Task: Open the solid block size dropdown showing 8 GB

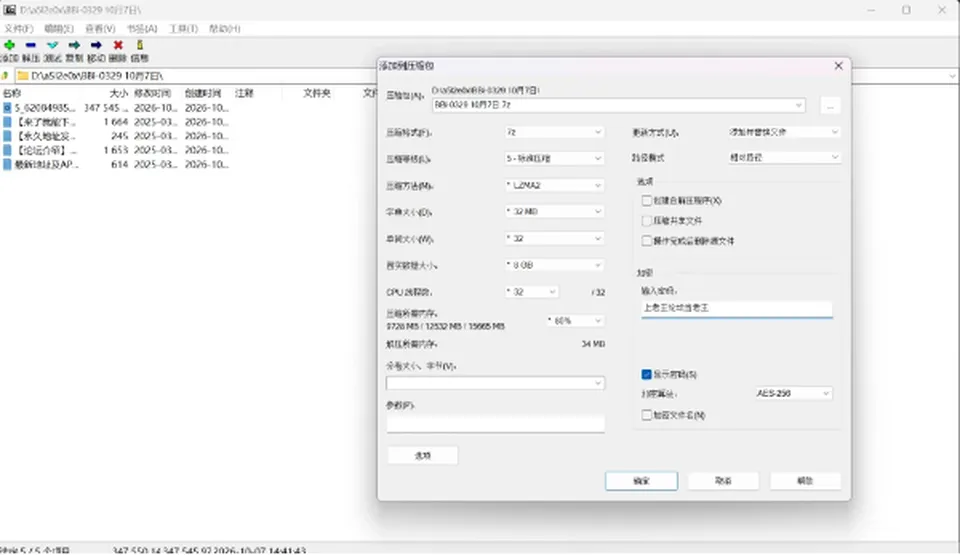Action: click(x=554, y=265)
